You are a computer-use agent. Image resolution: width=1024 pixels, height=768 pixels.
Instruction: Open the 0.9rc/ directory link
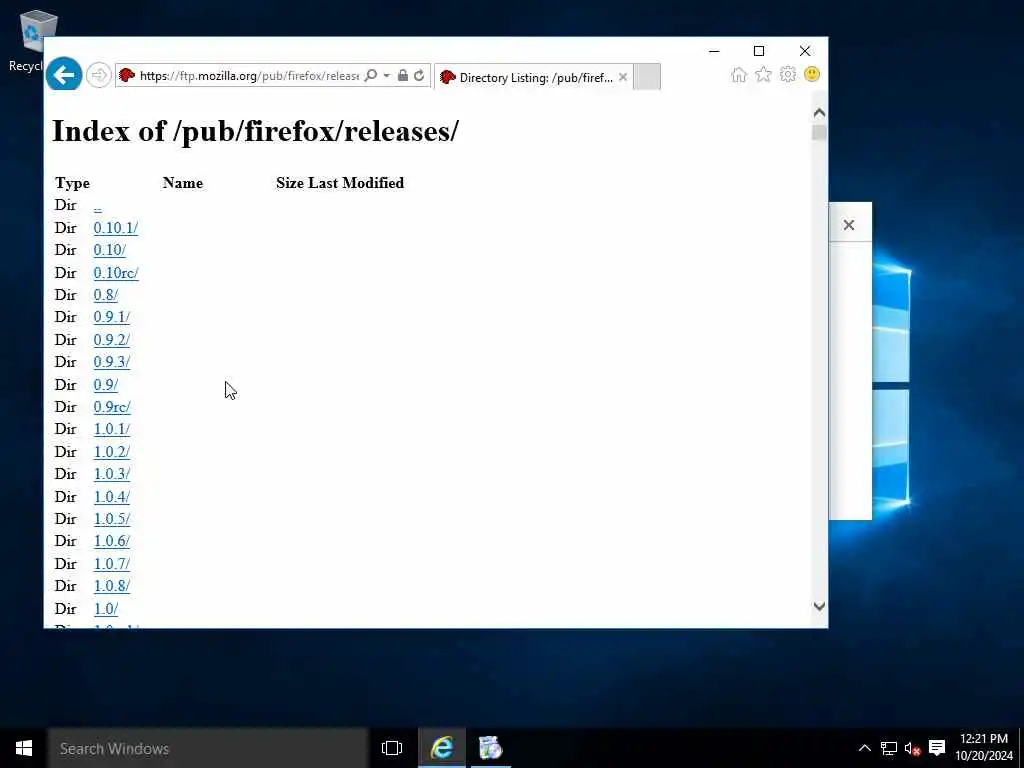tap(112, 408)
